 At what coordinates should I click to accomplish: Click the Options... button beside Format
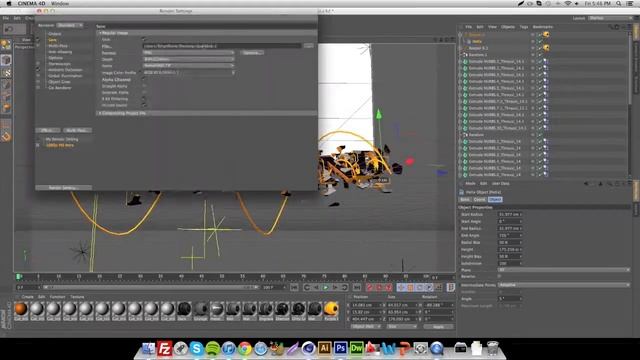[x=252, y=53]
